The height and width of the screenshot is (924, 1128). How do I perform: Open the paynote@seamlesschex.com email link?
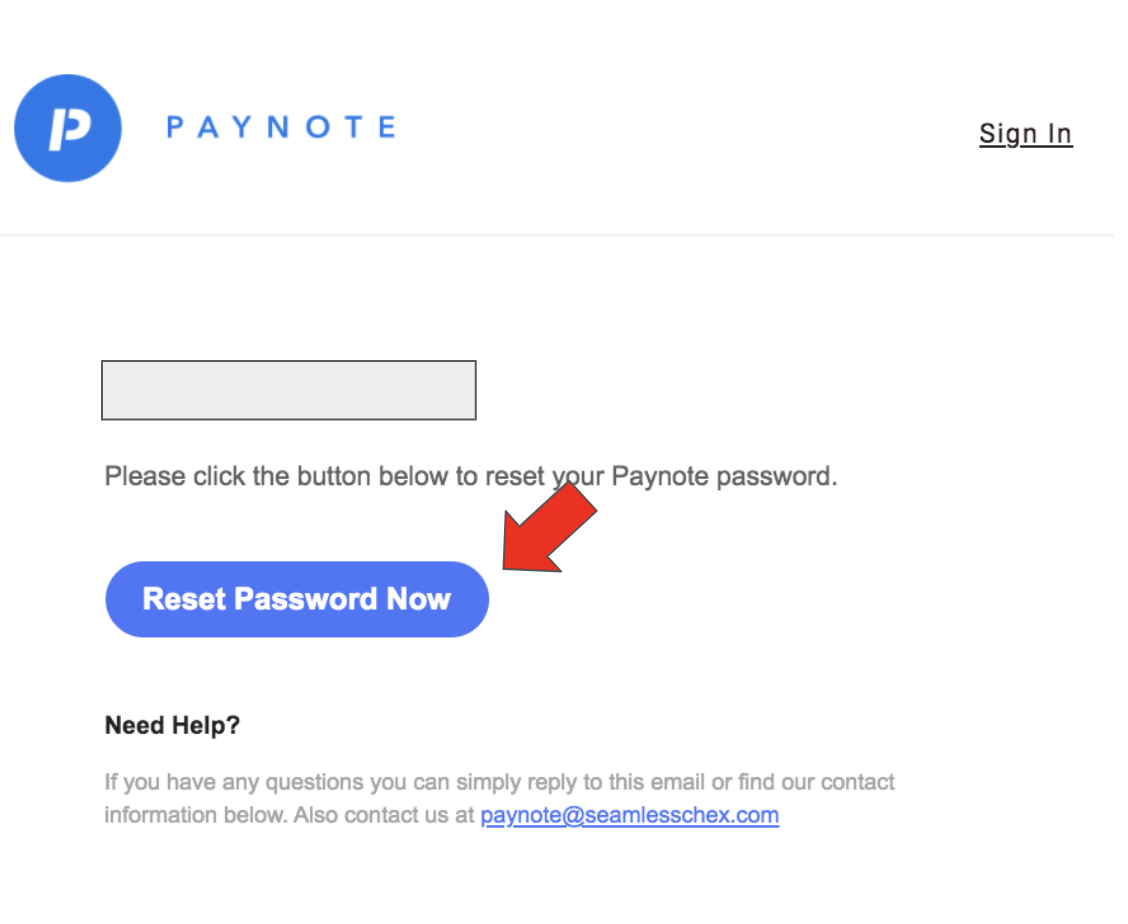coord(629,815)
